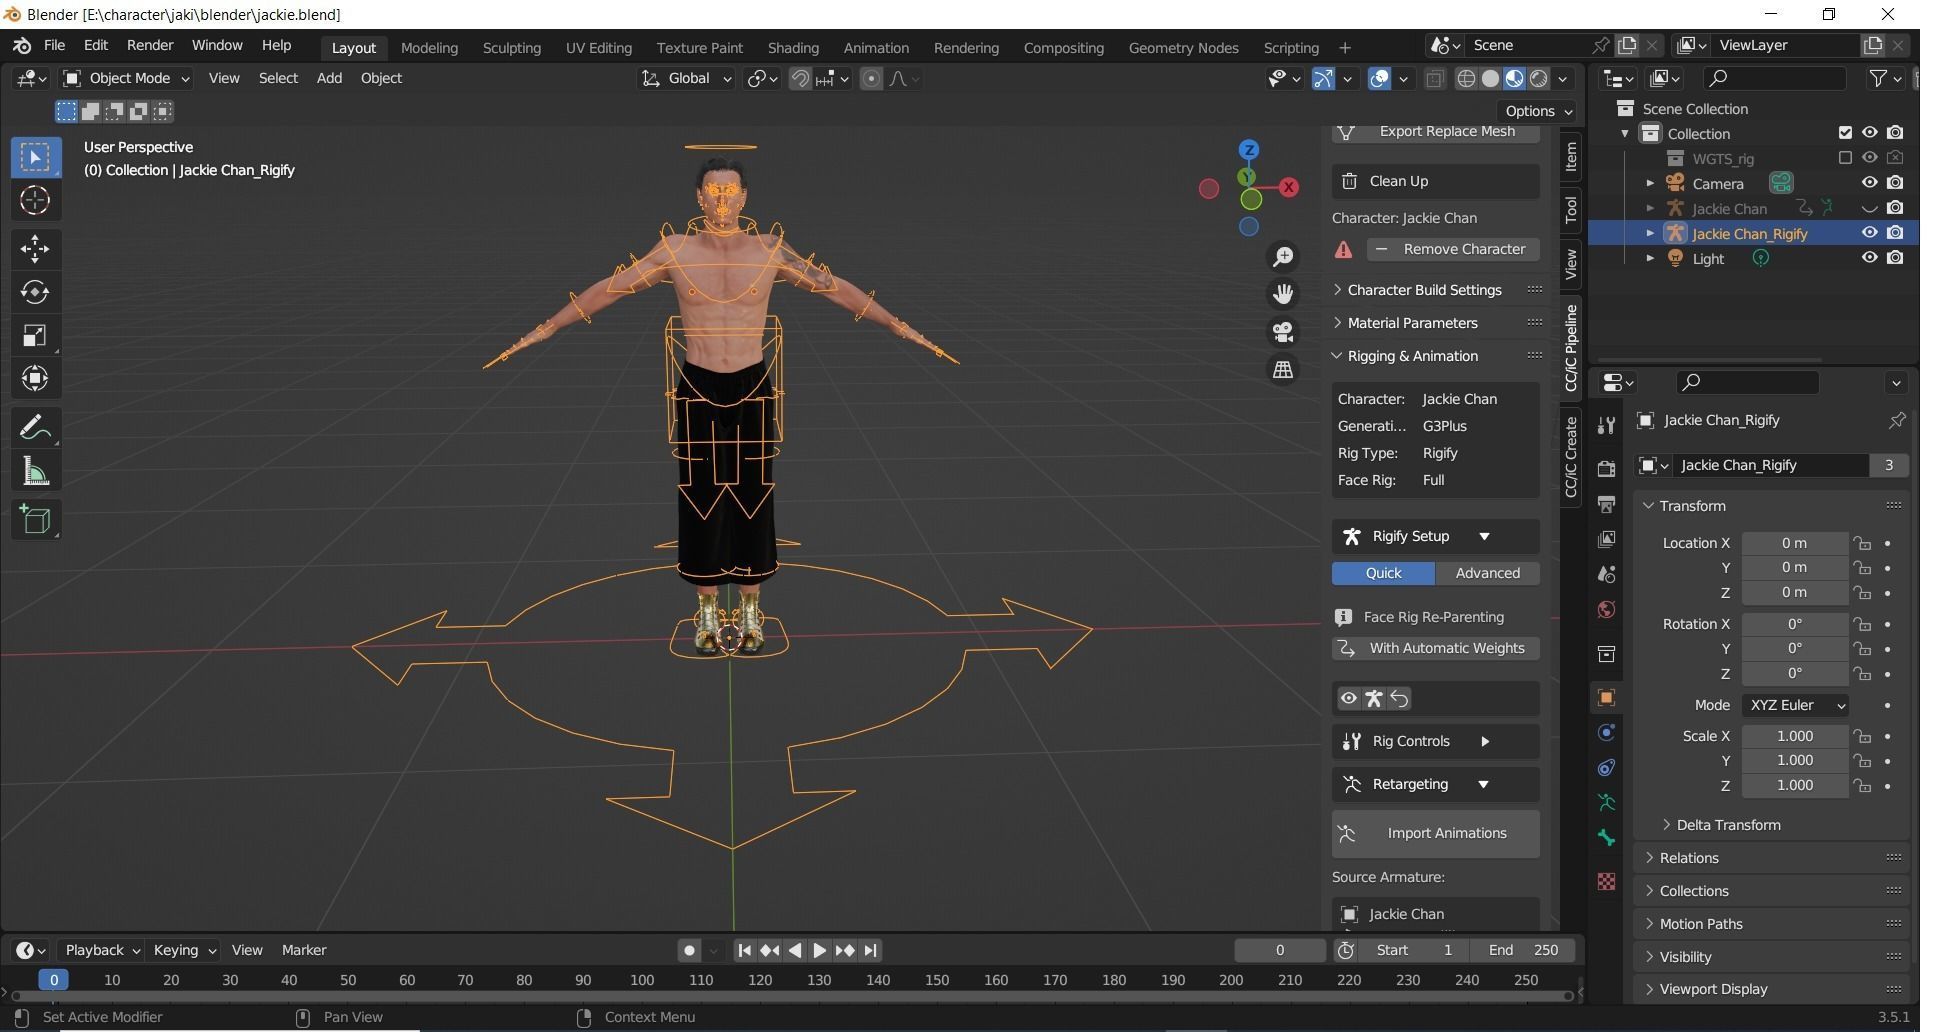Expand Jackie Chan_Rigify tree item arrow
This screenshot has width=1952, height=1032.
(1650, 233)
